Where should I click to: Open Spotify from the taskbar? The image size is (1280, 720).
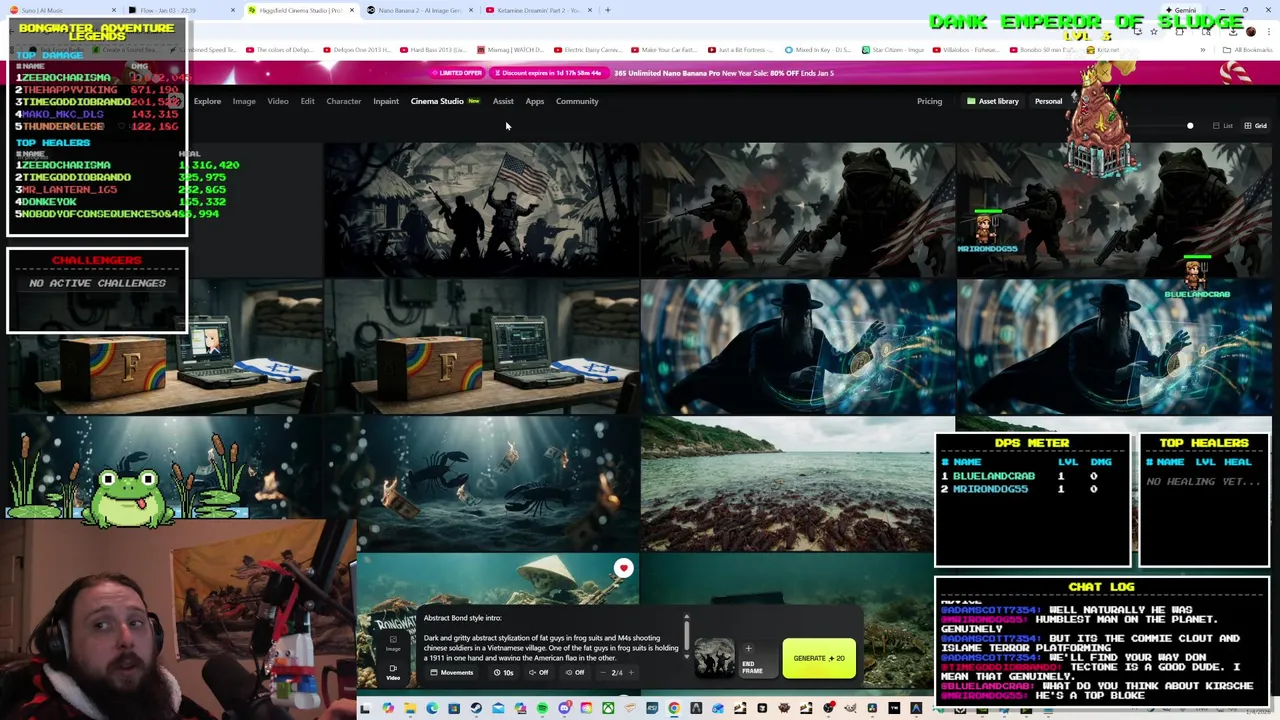pos(542,709)
